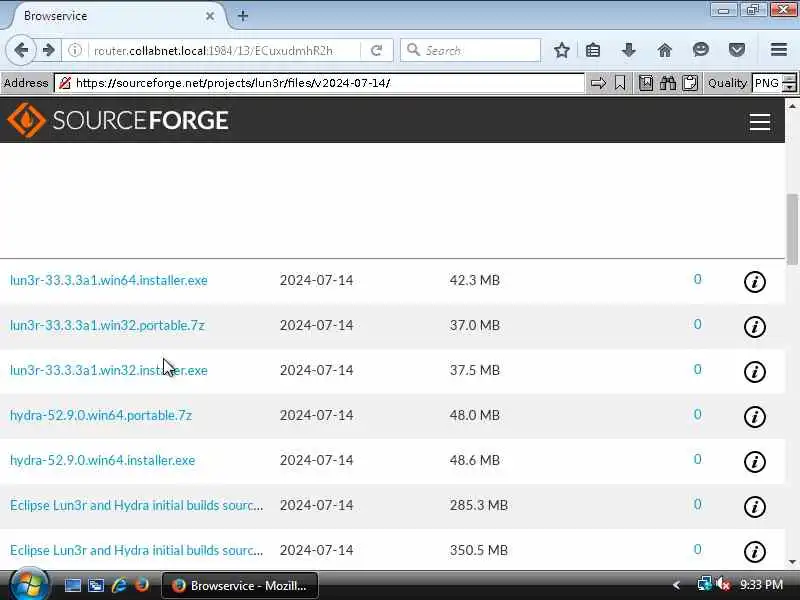Open the chat smiley icon in the toolbar
The width and height of the screenshot is (800, 600).
coord(701,49)
